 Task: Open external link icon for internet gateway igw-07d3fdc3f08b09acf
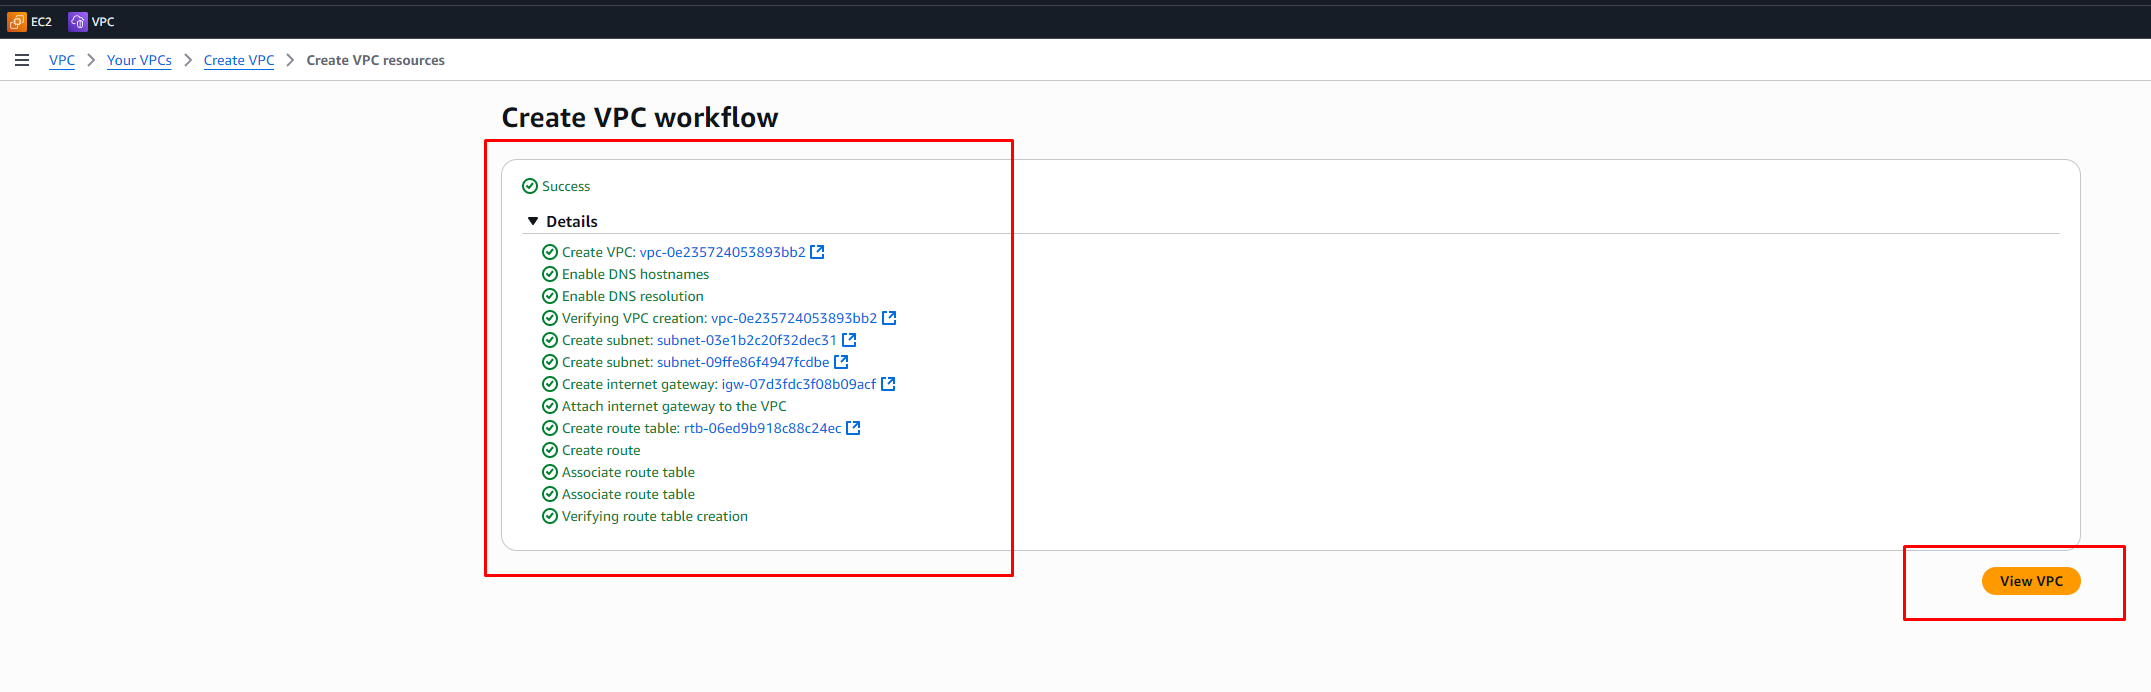coord(888,384)
